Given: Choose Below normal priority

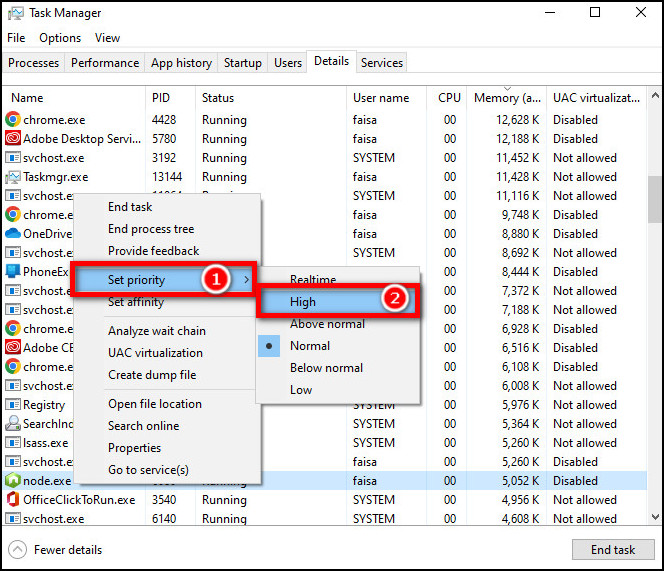Looking at the screenshot, I should pos(338,368).
